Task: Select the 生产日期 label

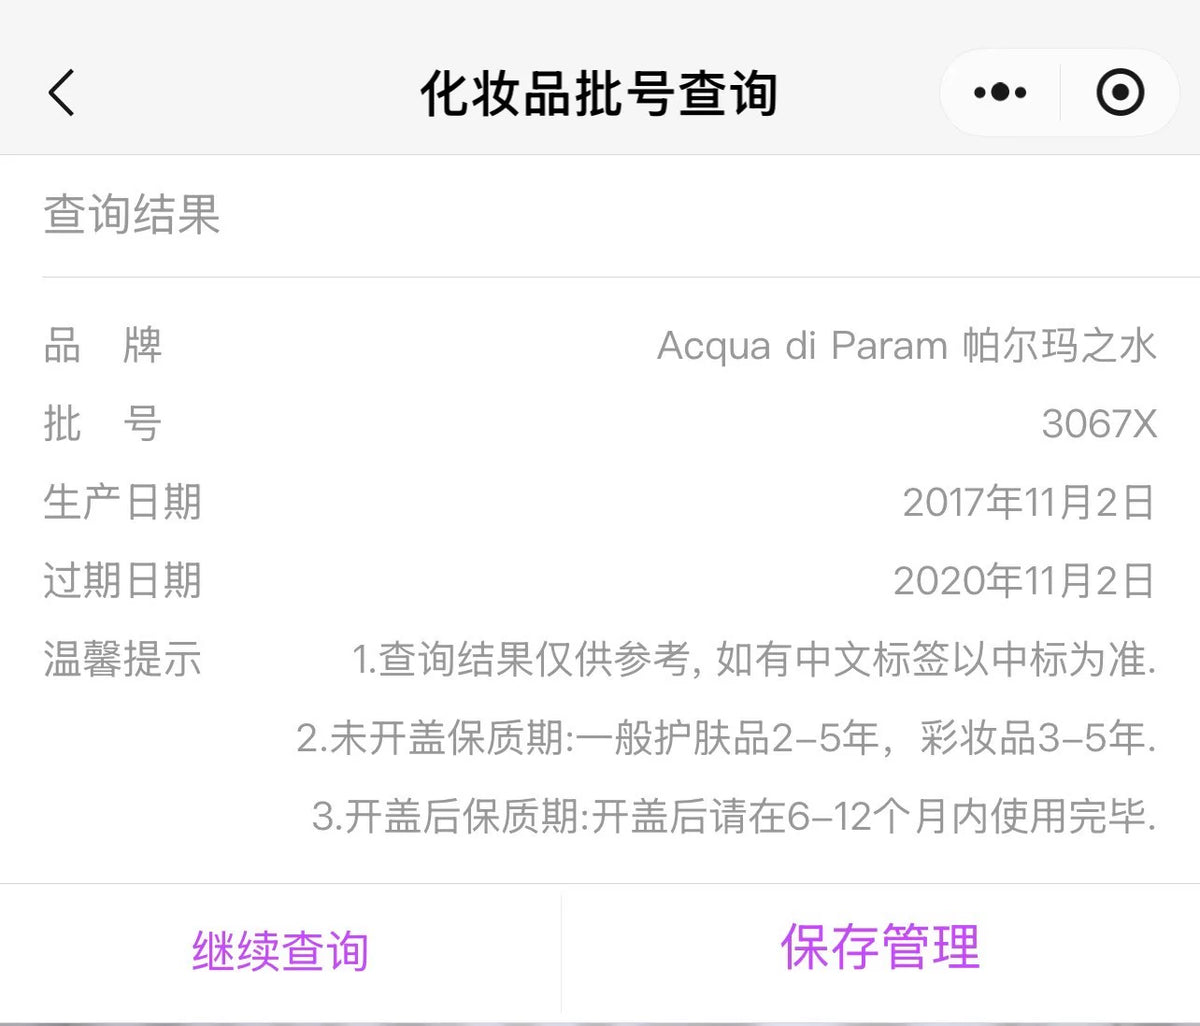Action: [x=122, y=502]
